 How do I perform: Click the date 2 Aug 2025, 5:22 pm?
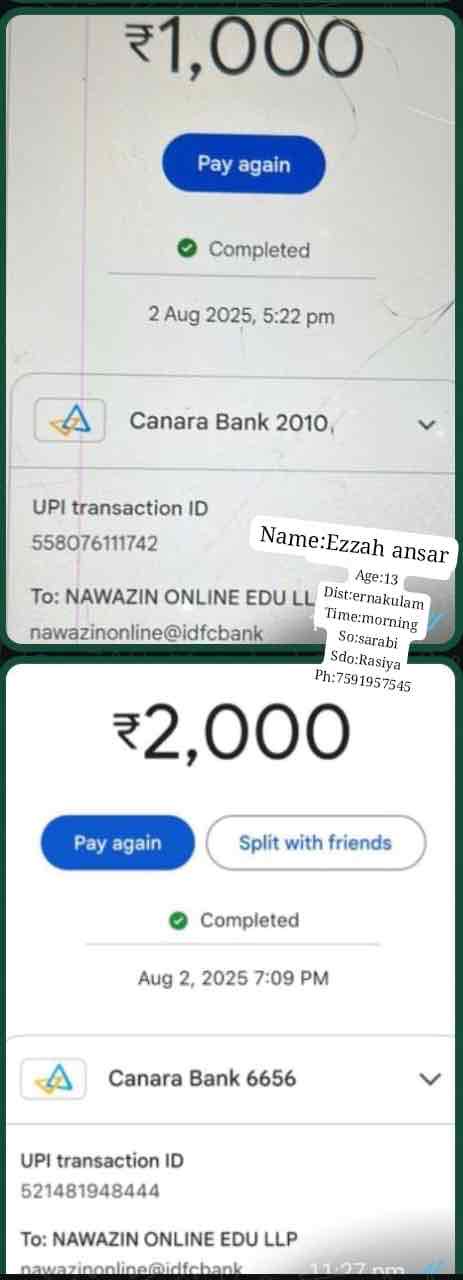click(241, 316)
